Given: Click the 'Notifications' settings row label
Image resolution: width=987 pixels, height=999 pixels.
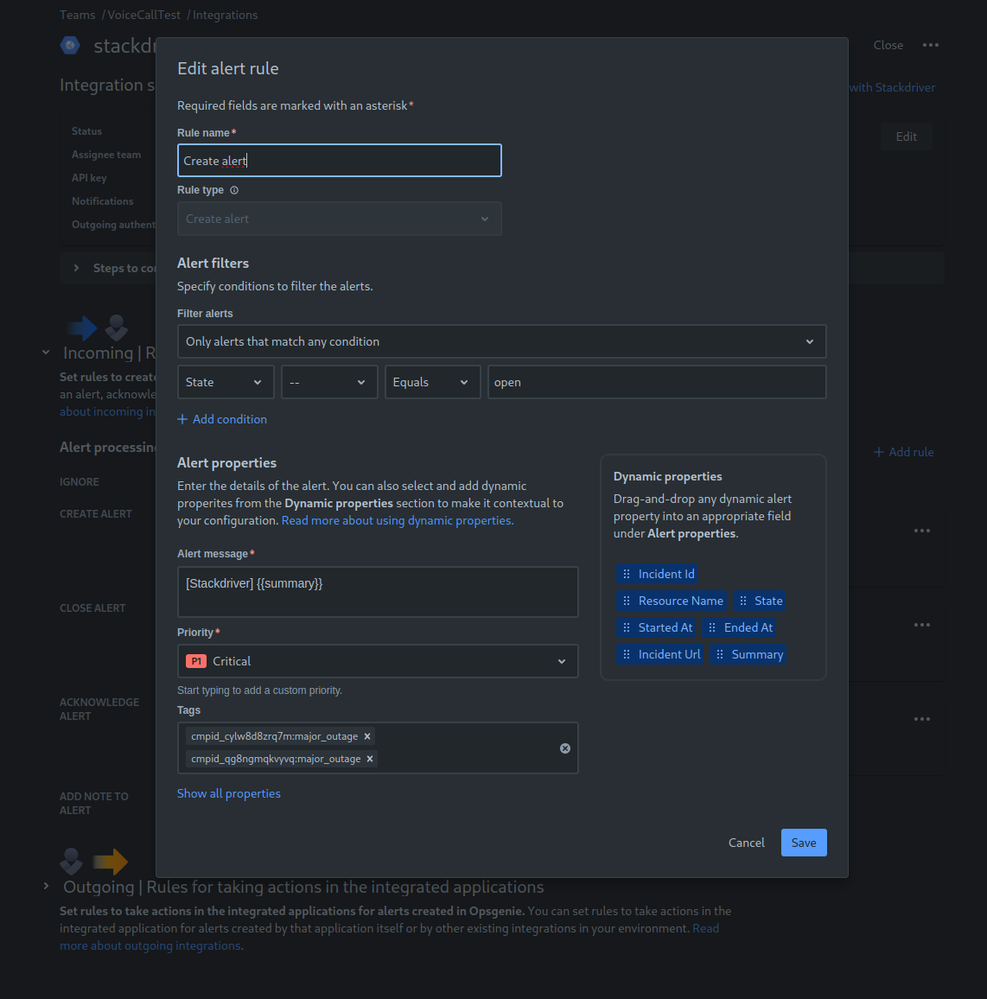Looking at the screenshot, I should click(x=102, y=201).
